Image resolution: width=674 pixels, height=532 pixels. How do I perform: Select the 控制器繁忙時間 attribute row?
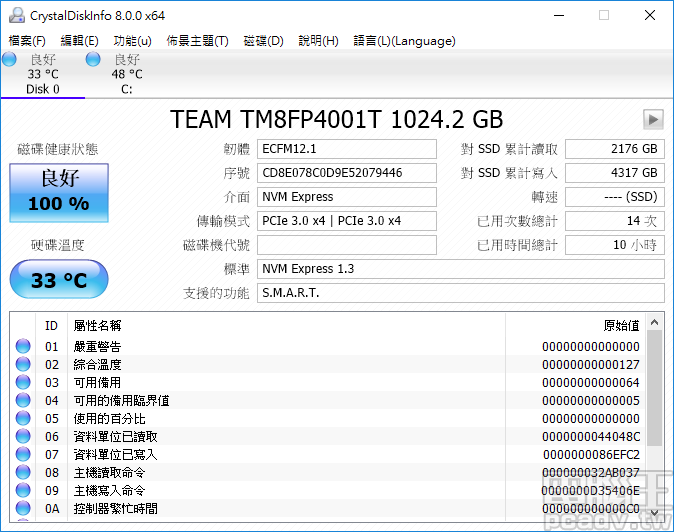328,509
